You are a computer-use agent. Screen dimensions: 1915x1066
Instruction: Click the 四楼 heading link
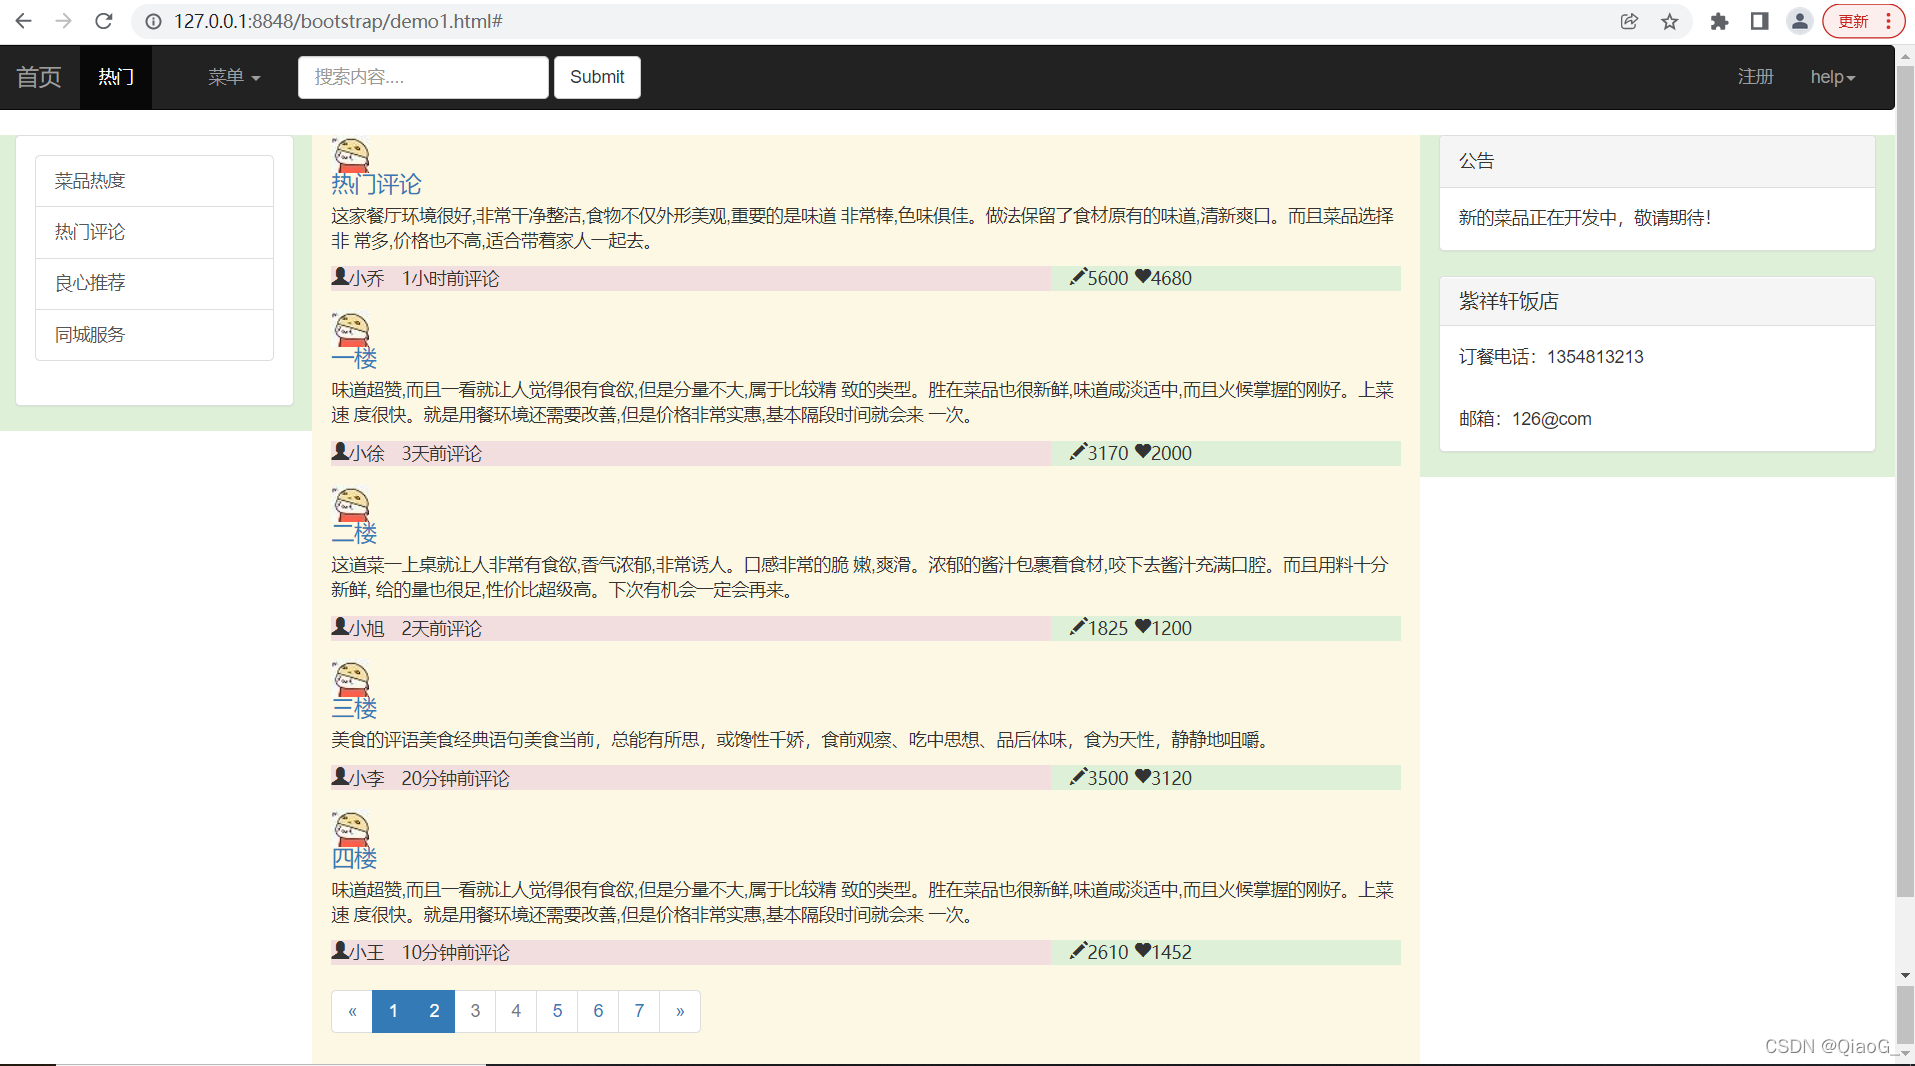(x=354, y=858)
